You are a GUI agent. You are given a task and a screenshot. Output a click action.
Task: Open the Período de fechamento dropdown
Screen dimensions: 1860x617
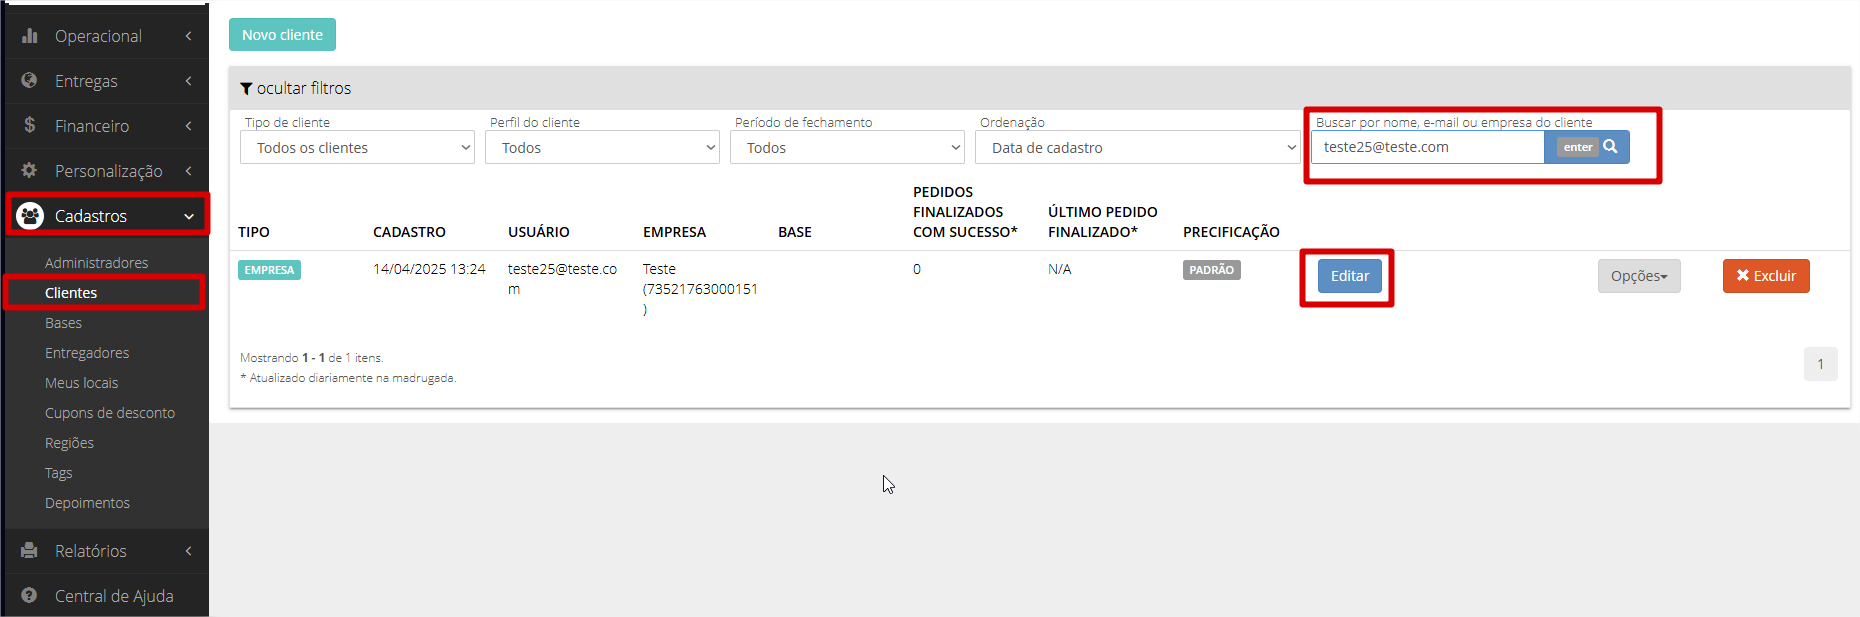click(847, 147)
